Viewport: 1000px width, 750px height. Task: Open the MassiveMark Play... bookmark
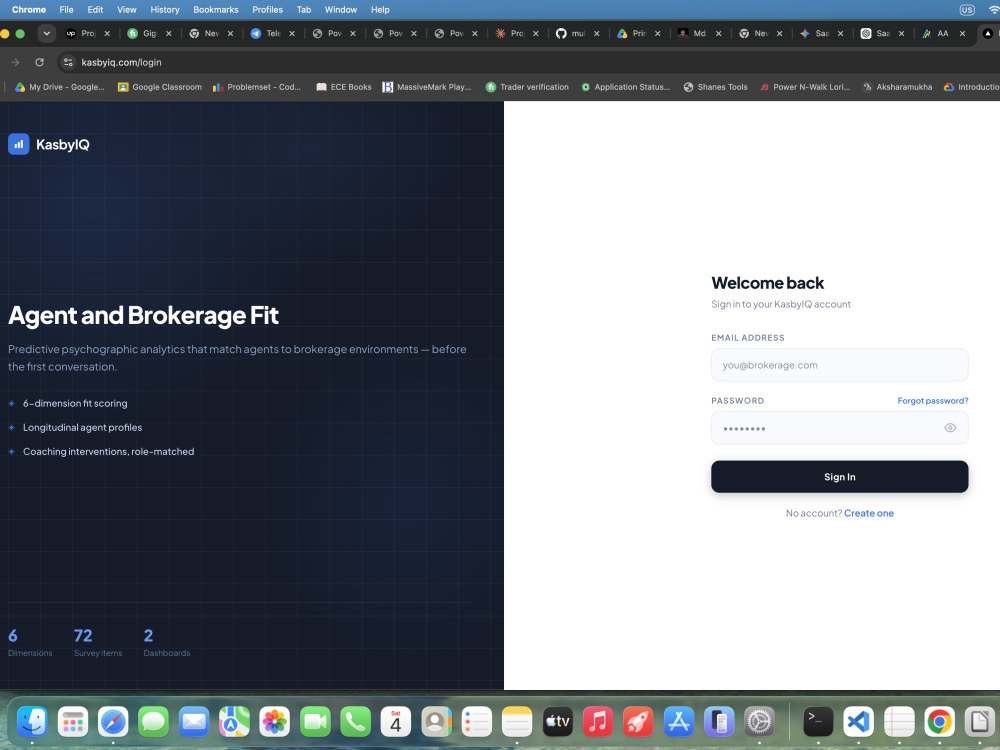427,87
